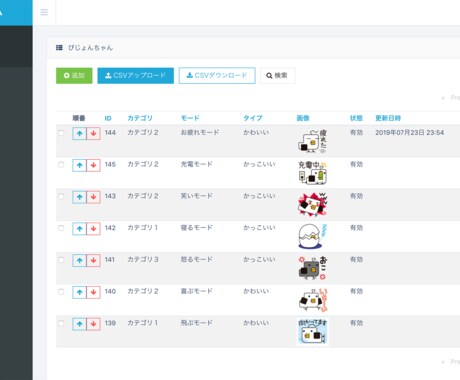Move row 139 down with the red arrow
Image resolution: width=460 pixels, height=380 pixels.
point(93,324)
